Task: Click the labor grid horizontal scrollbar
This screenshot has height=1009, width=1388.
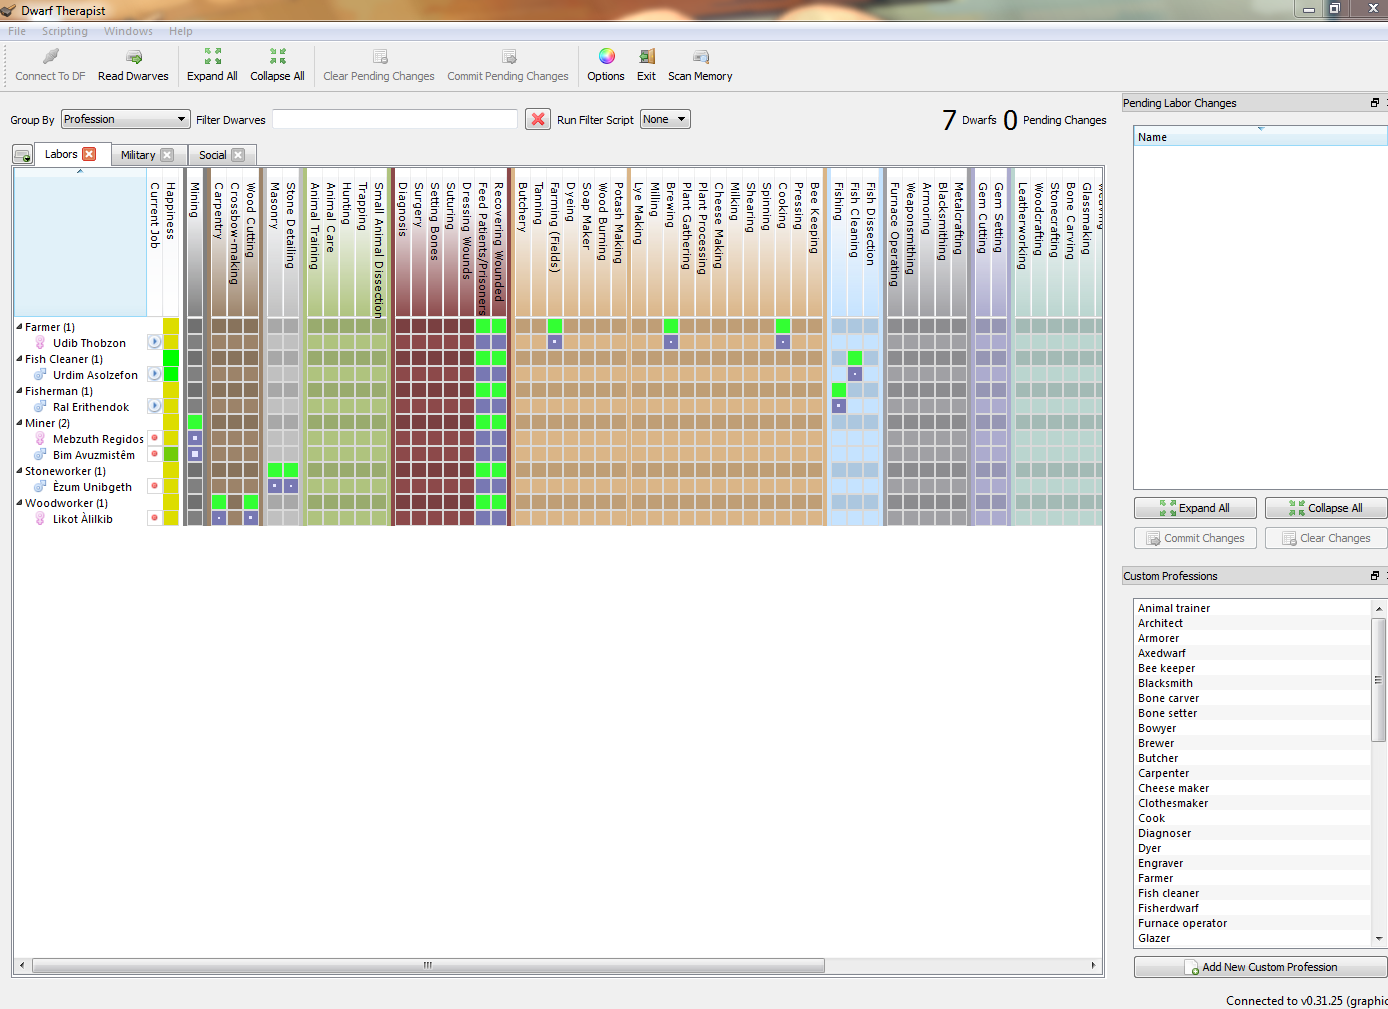Action: (x=428, y=966)
